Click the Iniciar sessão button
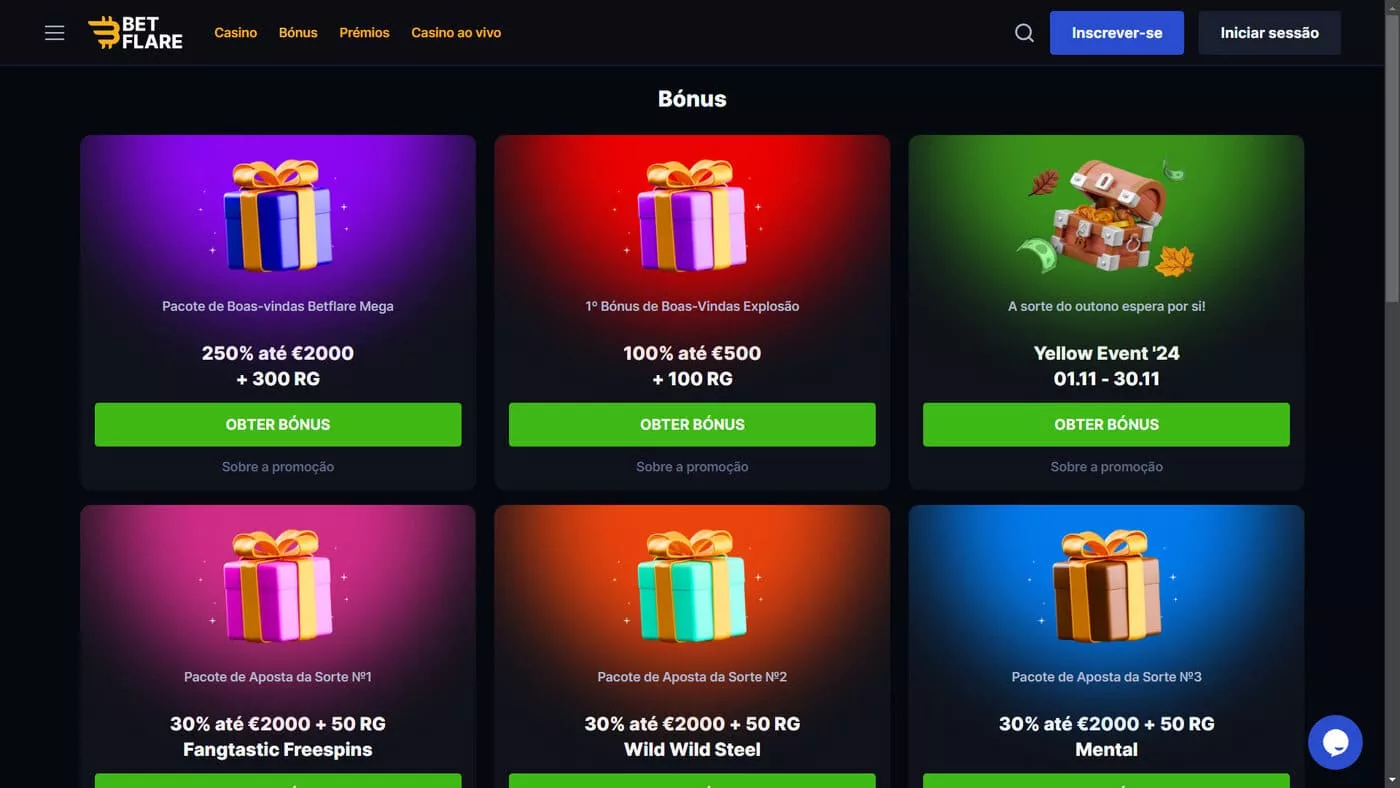 pyautogui.click(x=1269, y=33)
